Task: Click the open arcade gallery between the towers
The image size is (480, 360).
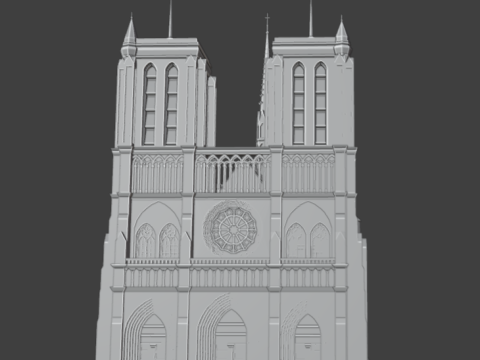Action: (x=233, y=173)
